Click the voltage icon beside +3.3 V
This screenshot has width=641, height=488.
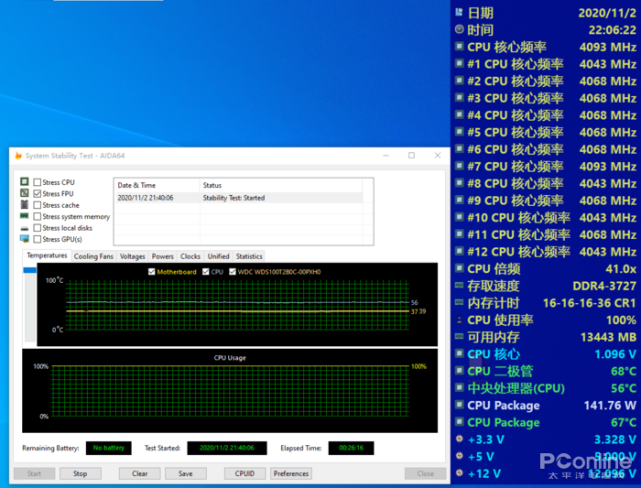(459, 439)
